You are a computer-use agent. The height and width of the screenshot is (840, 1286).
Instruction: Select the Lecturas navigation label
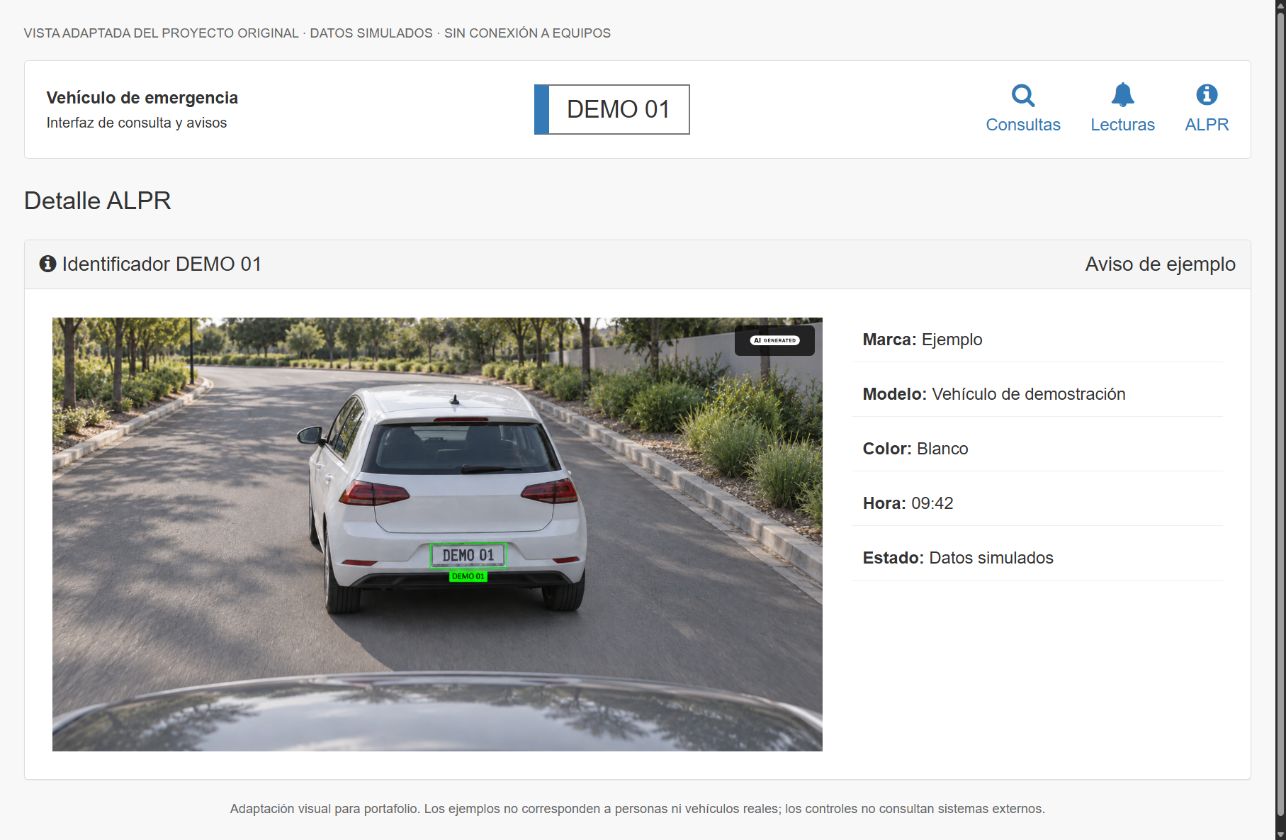(1123, 125)
